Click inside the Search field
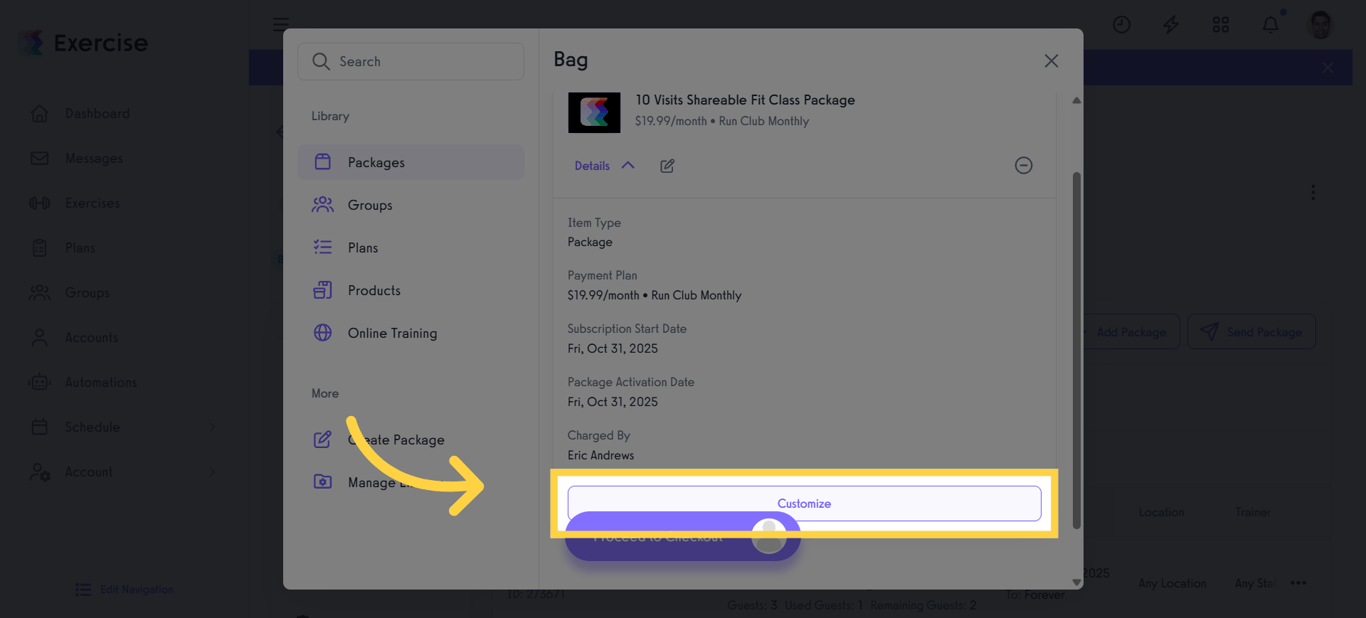Image resolution: width=1366 pixels, height=618 pixels. [411, 61]
